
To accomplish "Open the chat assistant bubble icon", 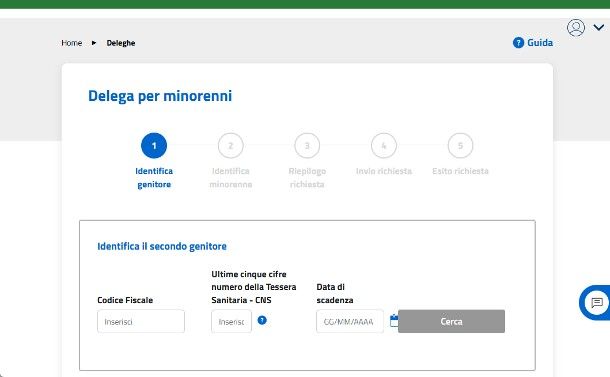I will [597, 303].
